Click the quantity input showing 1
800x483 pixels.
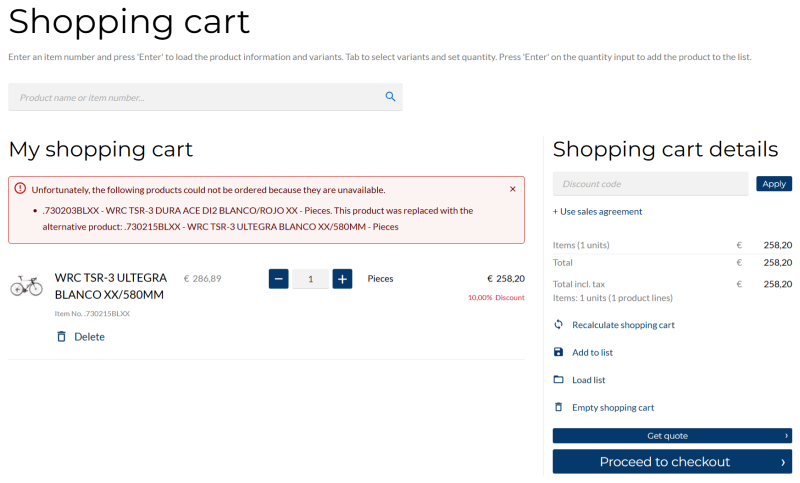(311, 279)
